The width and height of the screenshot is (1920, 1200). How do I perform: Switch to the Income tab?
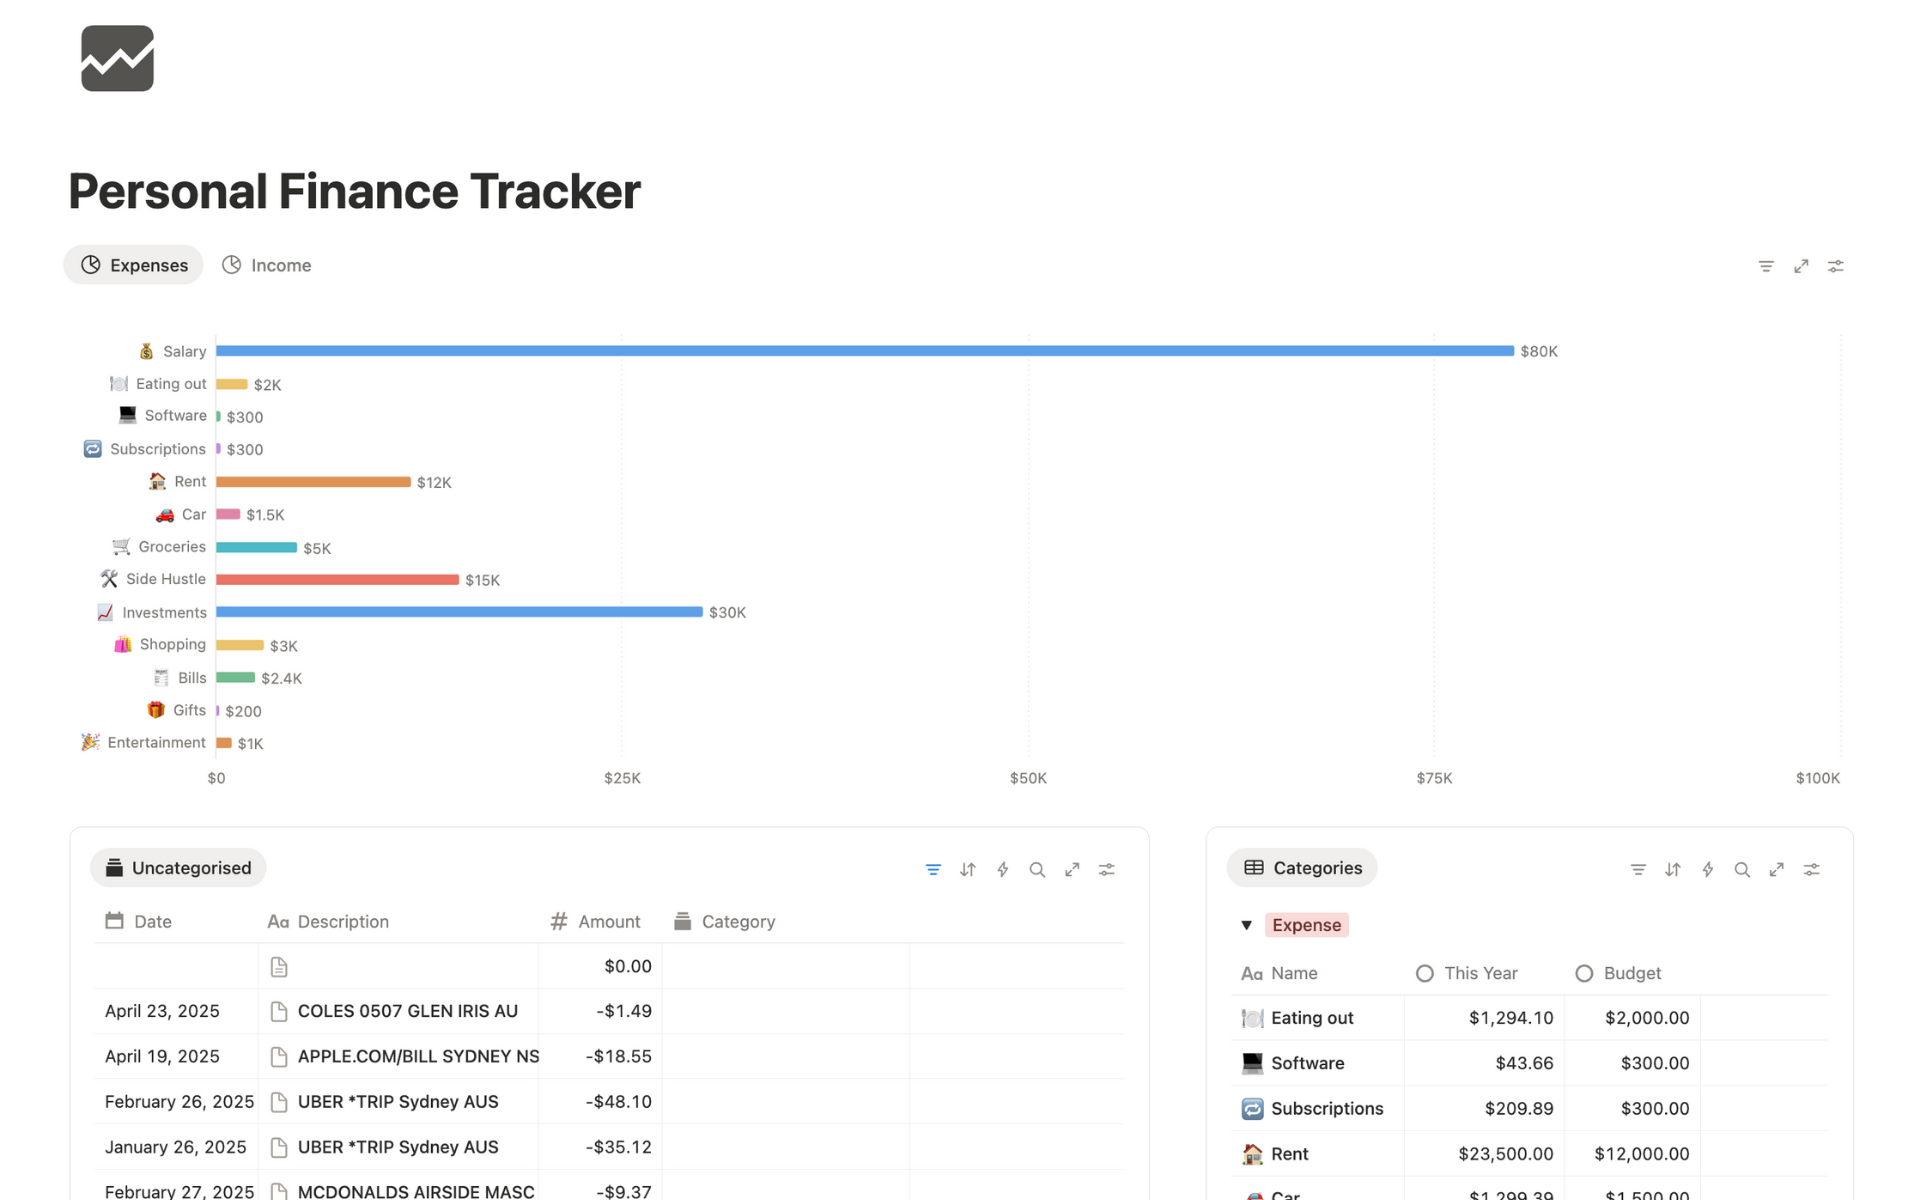266,264
